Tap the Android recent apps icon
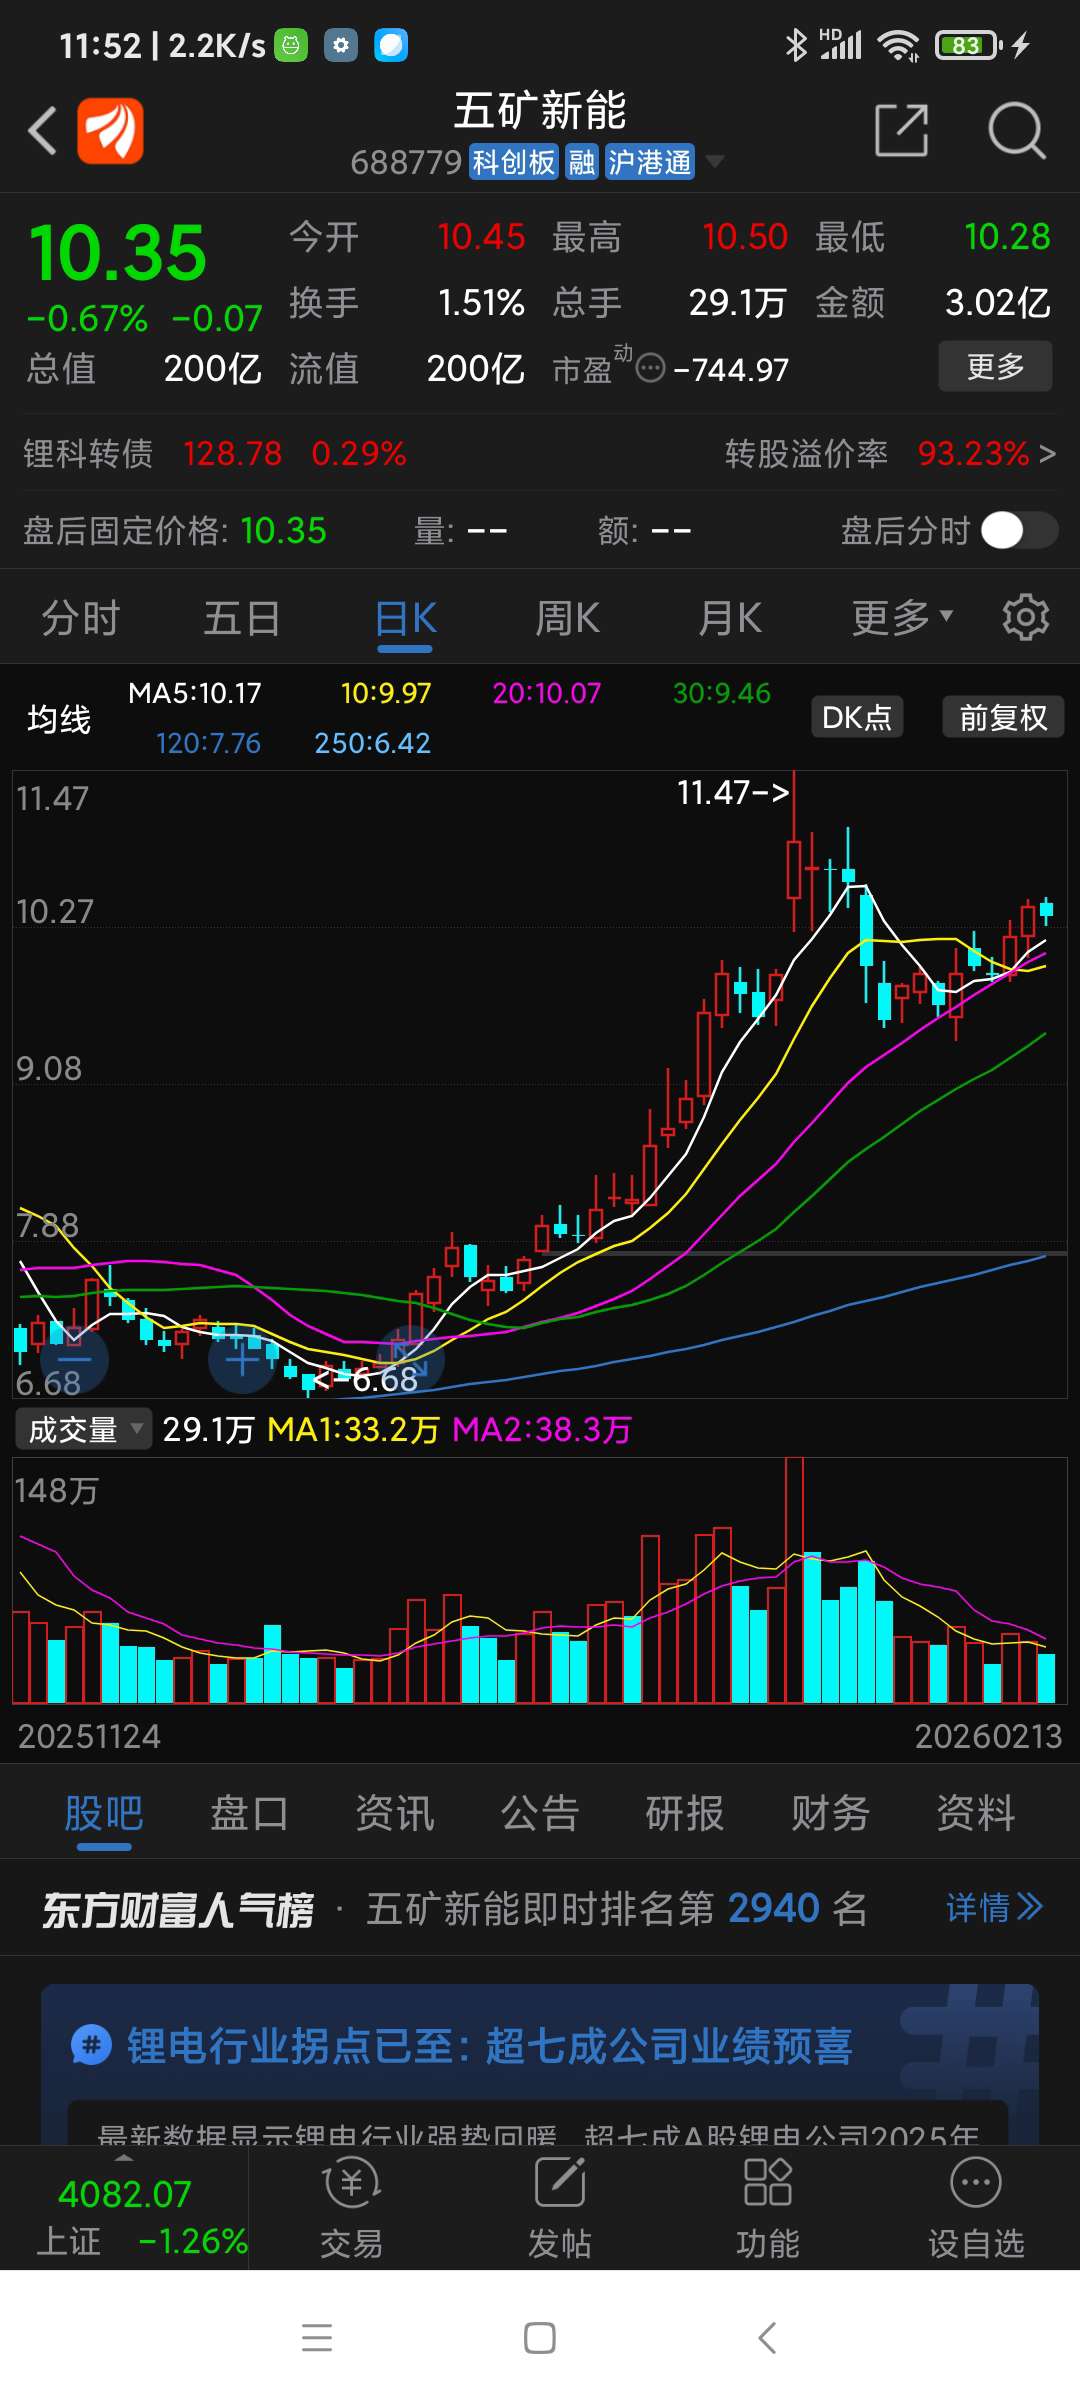Image resolution: width=1080 pixels, height=2400 pixels. 317,2338
